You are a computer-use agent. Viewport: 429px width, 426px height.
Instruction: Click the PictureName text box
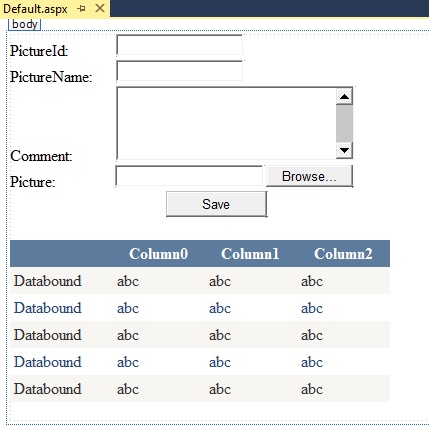(x=180, y=71)
